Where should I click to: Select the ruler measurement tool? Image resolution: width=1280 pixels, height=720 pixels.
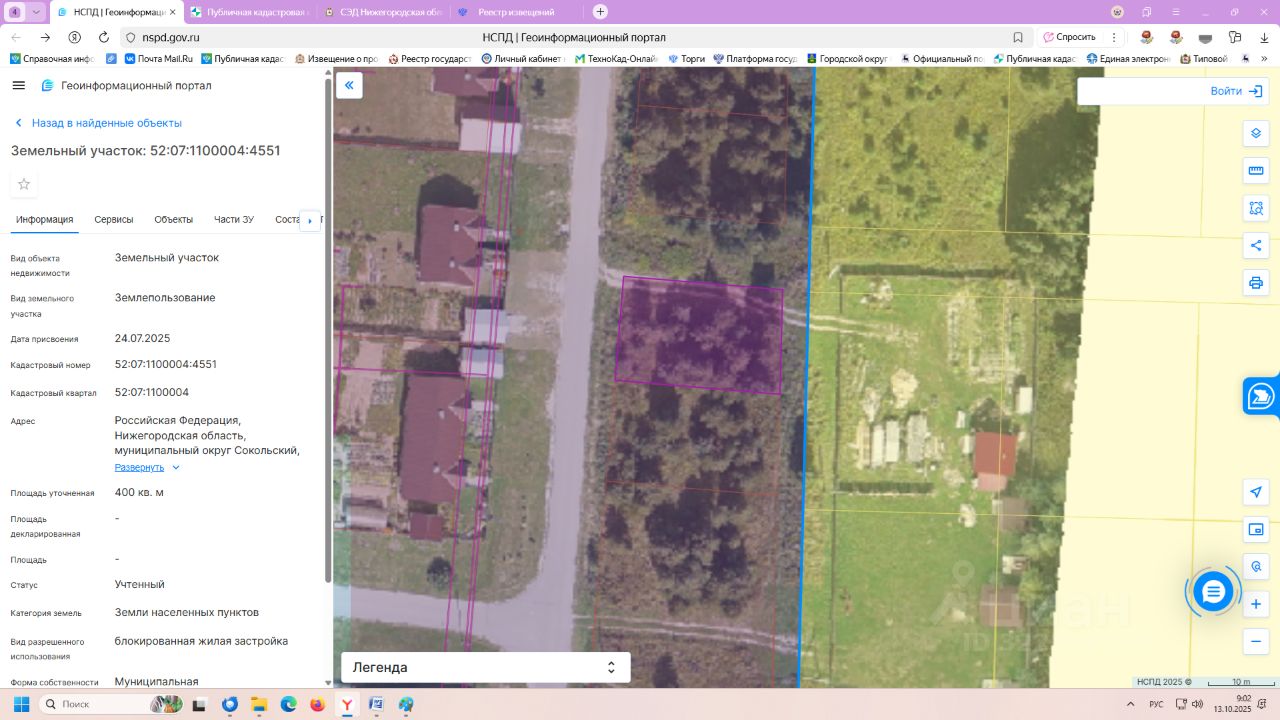pyautogui.click(x=1256, y=171)
